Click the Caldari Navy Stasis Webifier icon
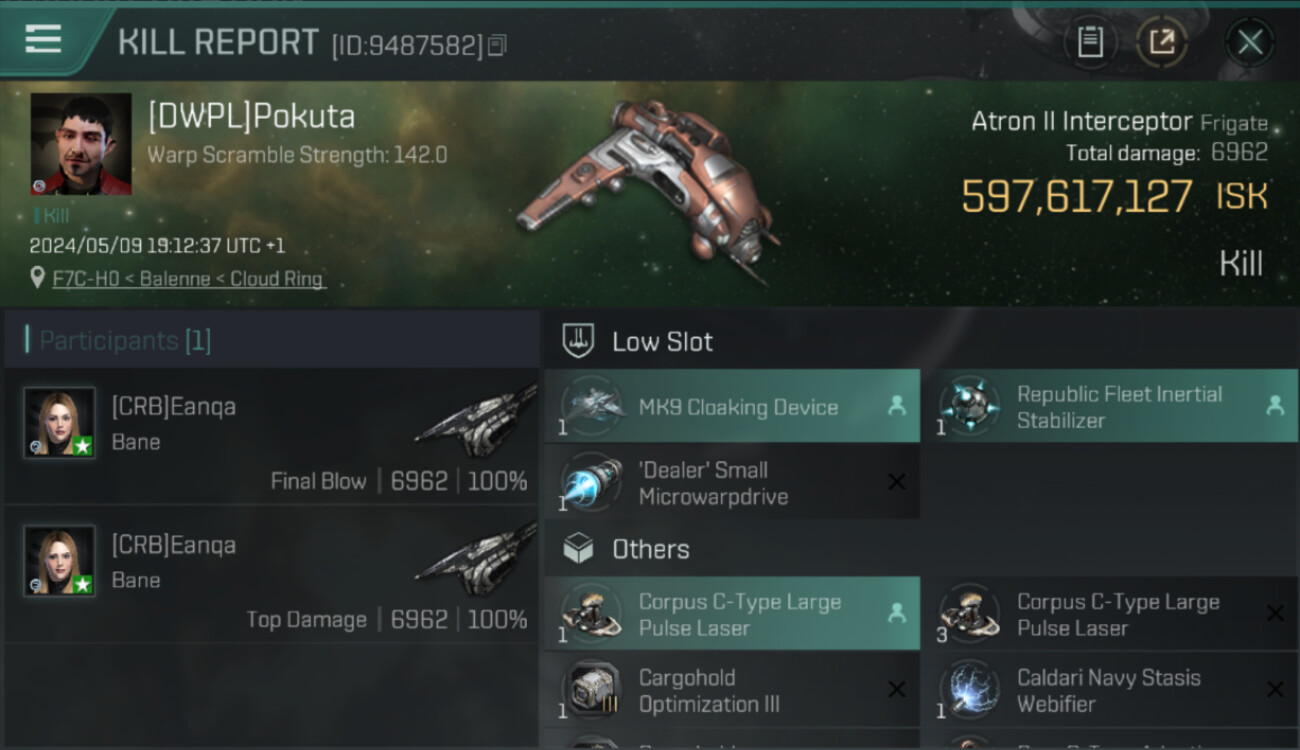Screen dimensions: 1300x750 pos(969,690)
